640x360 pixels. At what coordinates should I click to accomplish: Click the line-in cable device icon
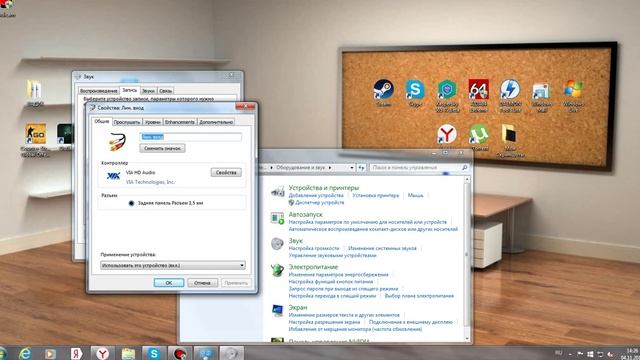click(x=118, y=142)
